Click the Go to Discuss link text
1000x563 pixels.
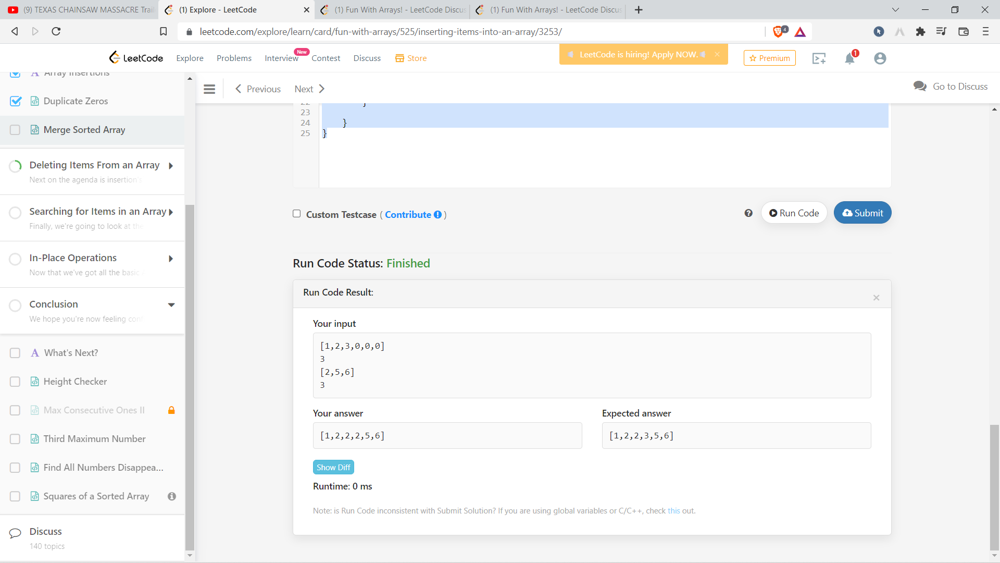pos(960,86)
